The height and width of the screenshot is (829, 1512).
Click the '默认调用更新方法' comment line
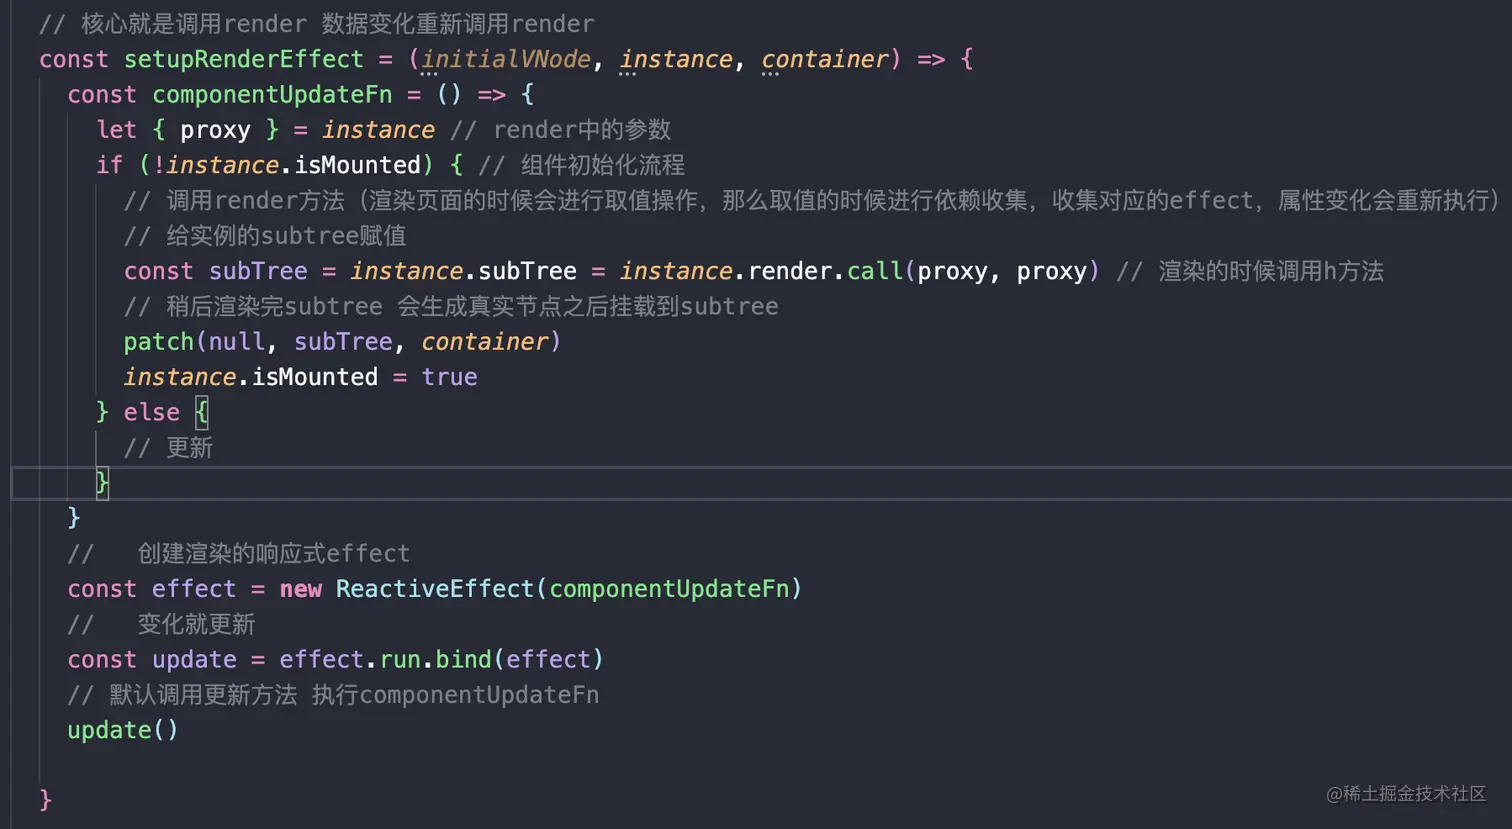click(333, 695)
